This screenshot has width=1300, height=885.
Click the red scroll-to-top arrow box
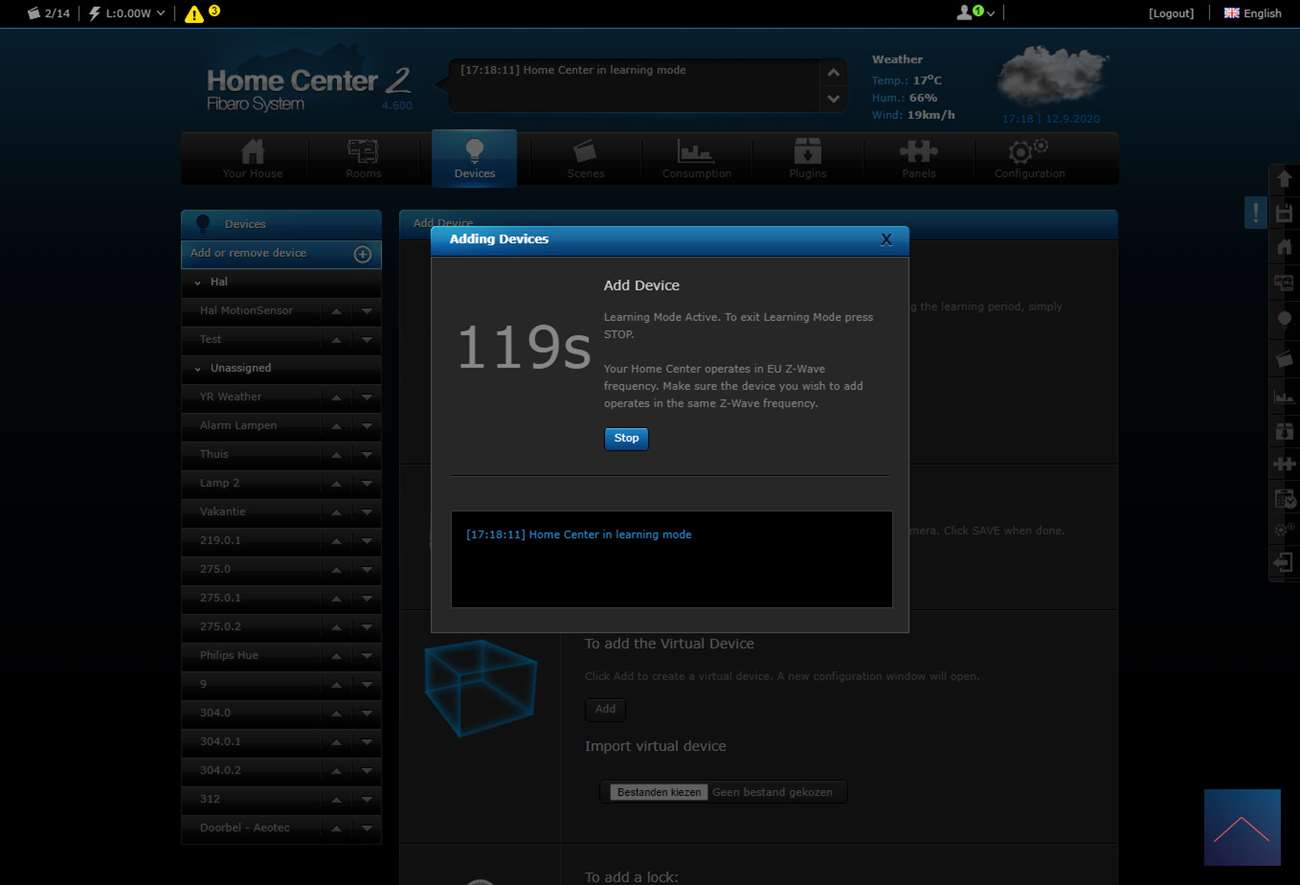tap(1242, 827)
